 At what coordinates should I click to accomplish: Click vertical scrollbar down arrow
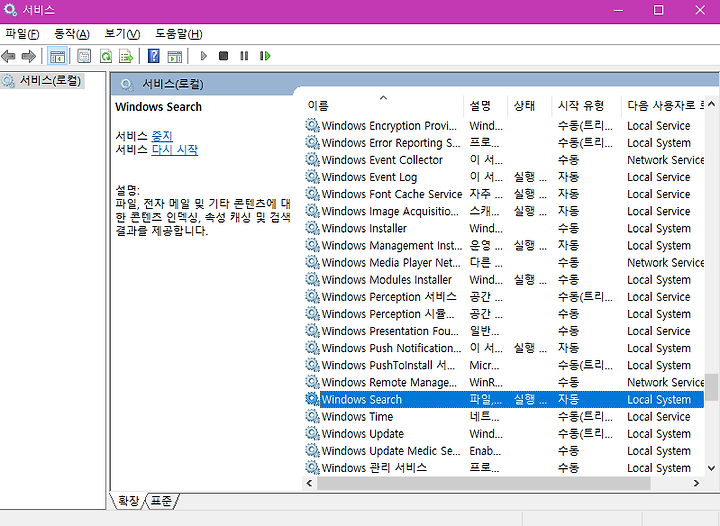711,468
